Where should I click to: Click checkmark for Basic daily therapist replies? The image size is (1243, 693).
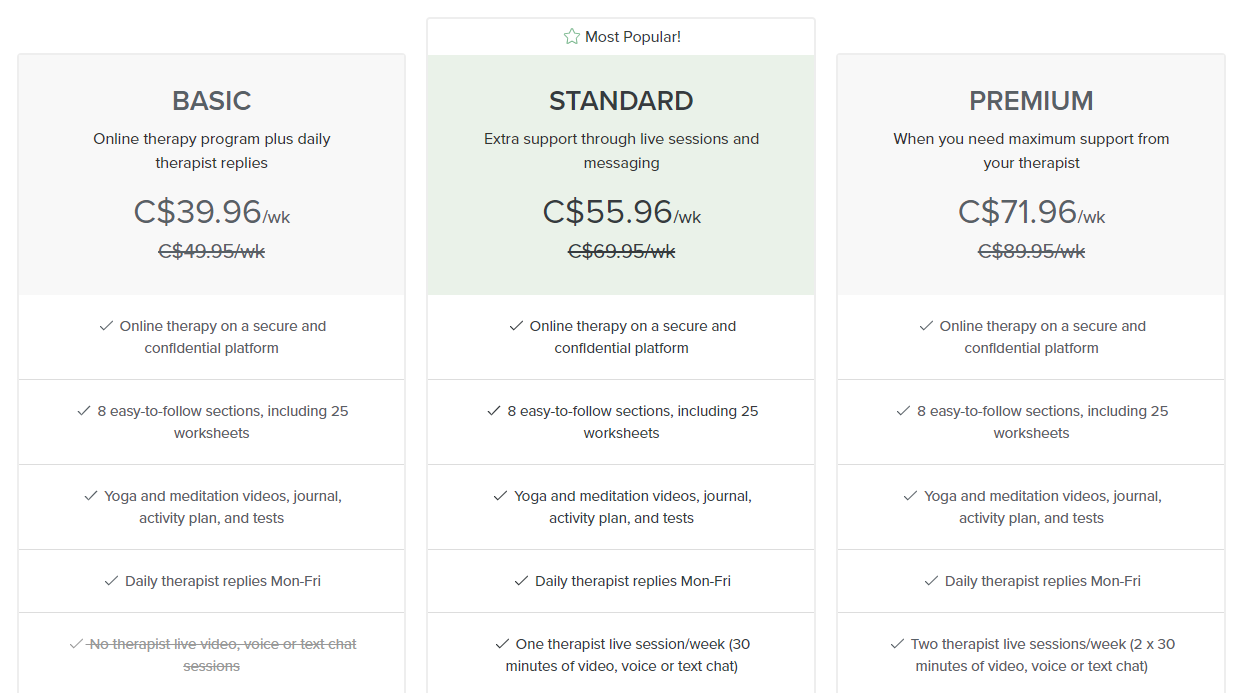coord(112,581)
